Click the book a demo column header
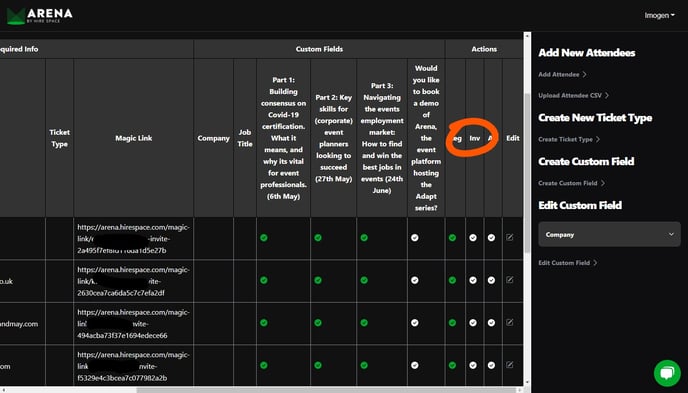This screenshot has width=688, height=393. pyautogui.click(x=426, y=138)
